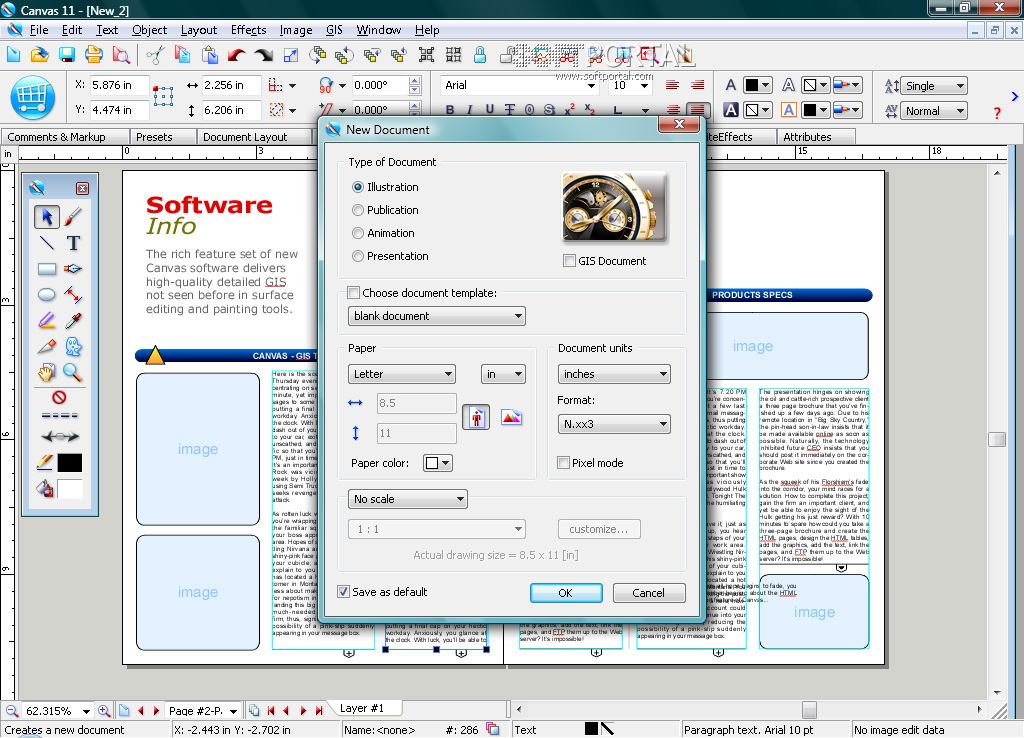
Task: Choose landscape orientation icon in dialog
Action: point(511,417)
